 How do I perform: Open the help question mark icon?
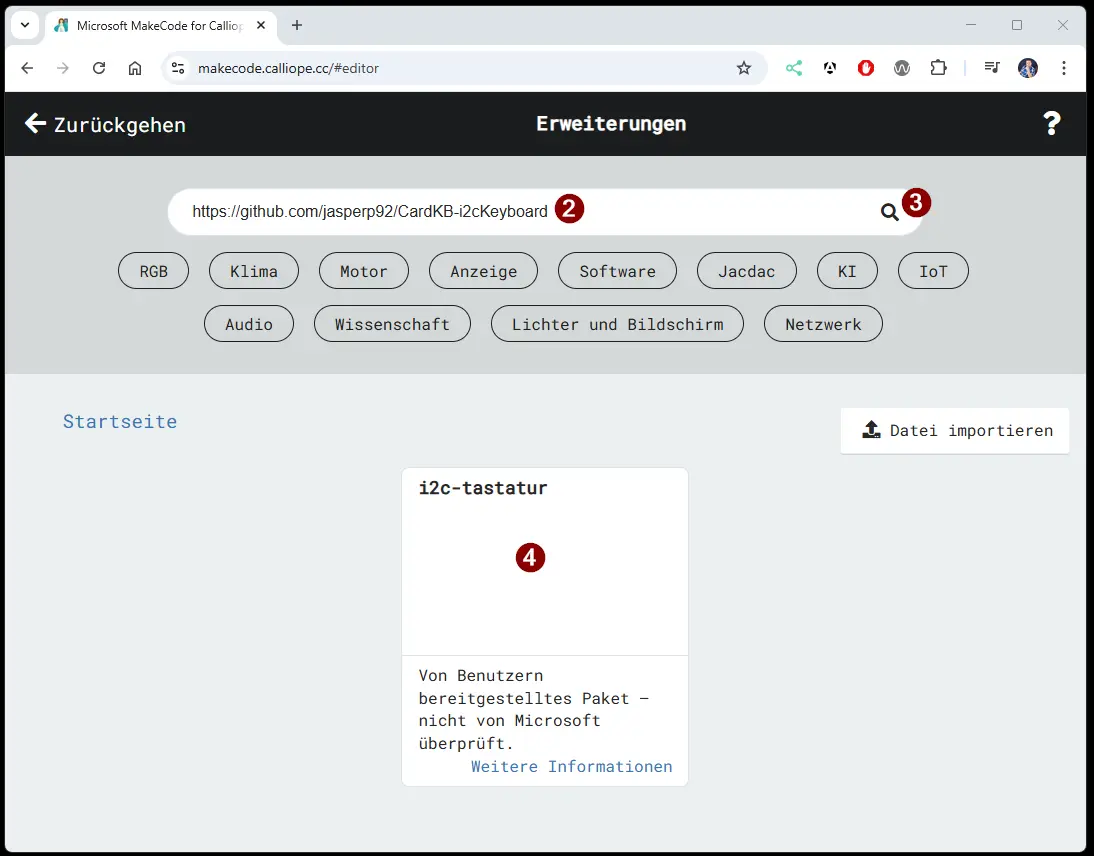click(1051, 124)
